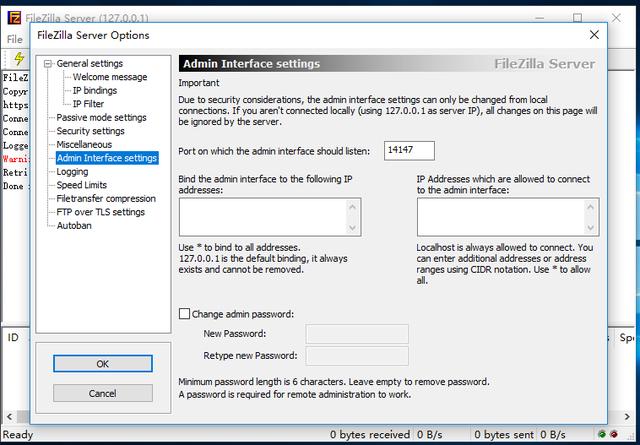Image resolution: width=640 pixels, height=445 pixels.
Task: Open the Miscellaneous options page
Action: [84, 144]
